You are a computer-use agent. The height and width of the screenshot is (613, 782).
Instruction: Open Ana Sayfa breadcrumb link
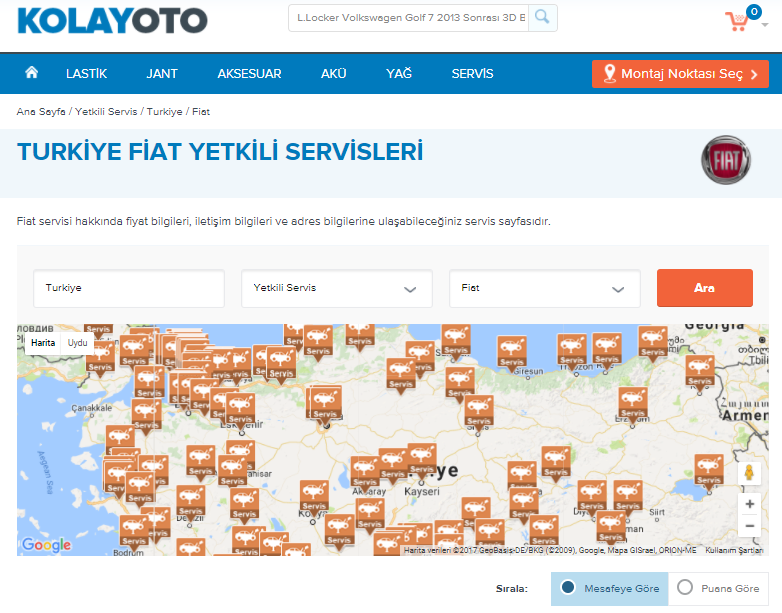(41, 112)
